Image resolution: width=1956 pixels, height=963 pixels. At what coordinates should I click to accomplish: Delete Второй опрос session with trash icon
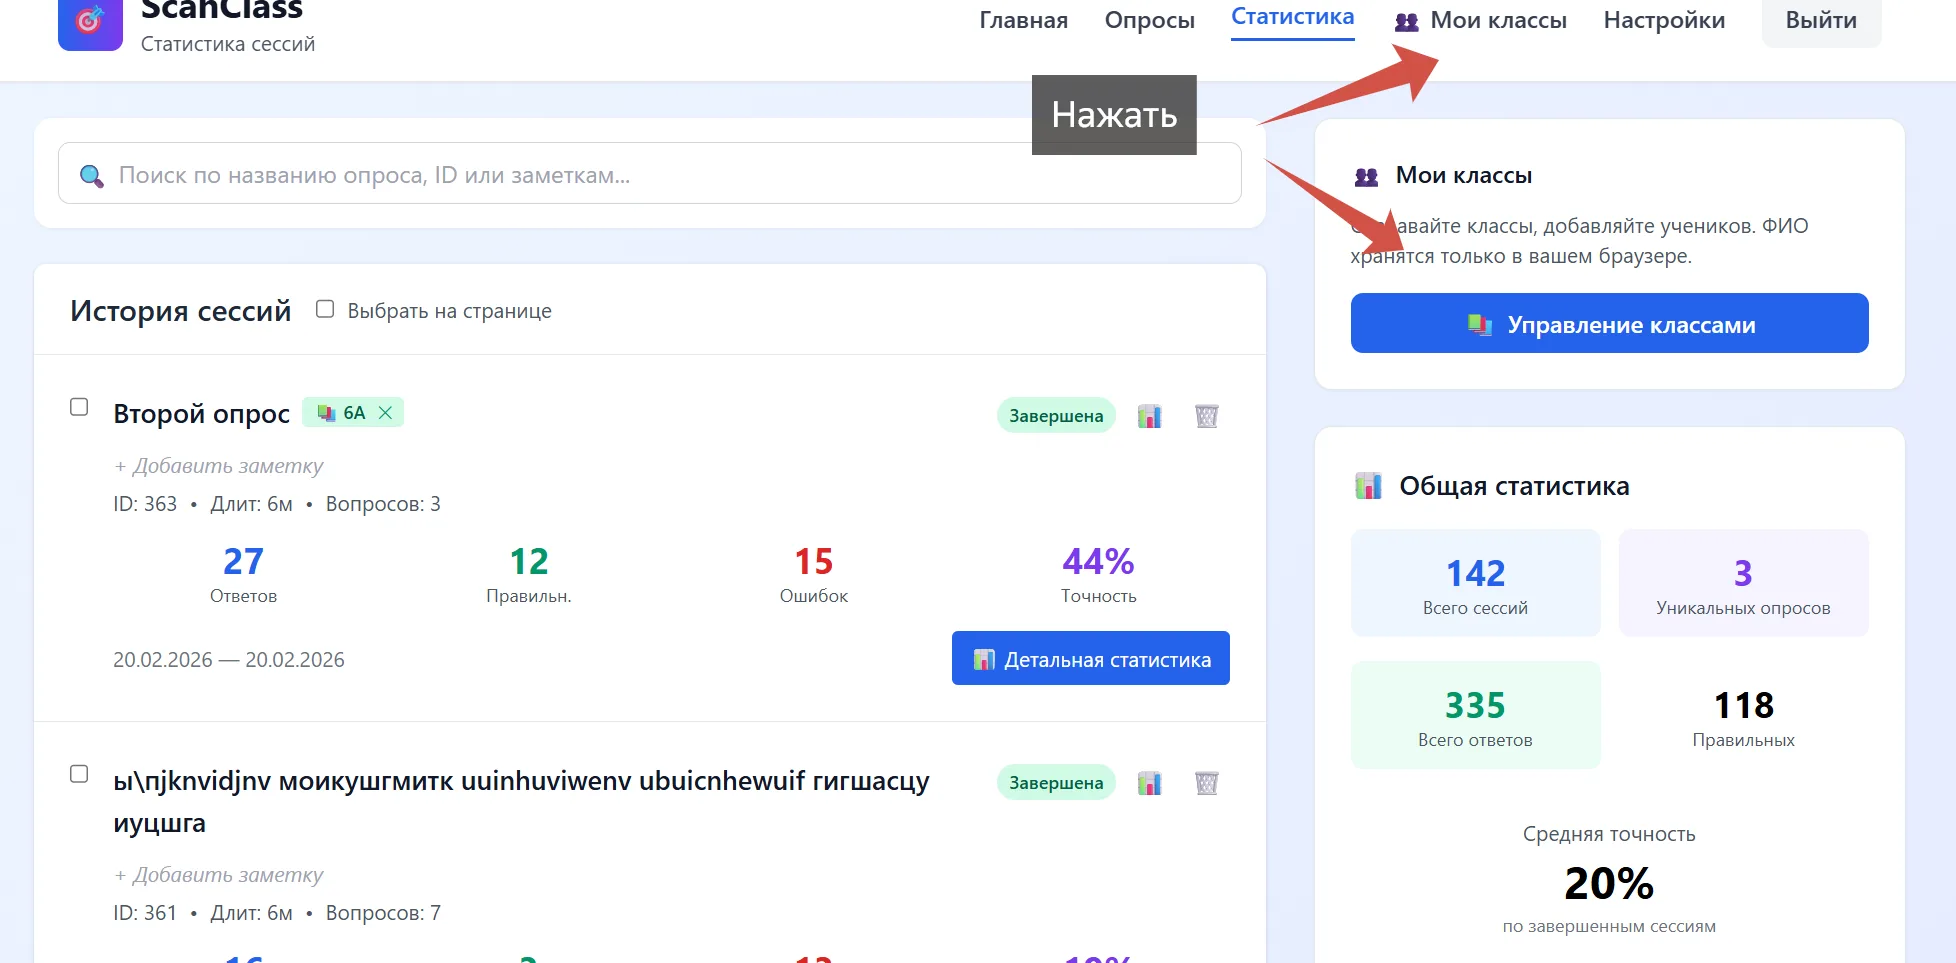pyautogui.click(x=1206, y=416)
